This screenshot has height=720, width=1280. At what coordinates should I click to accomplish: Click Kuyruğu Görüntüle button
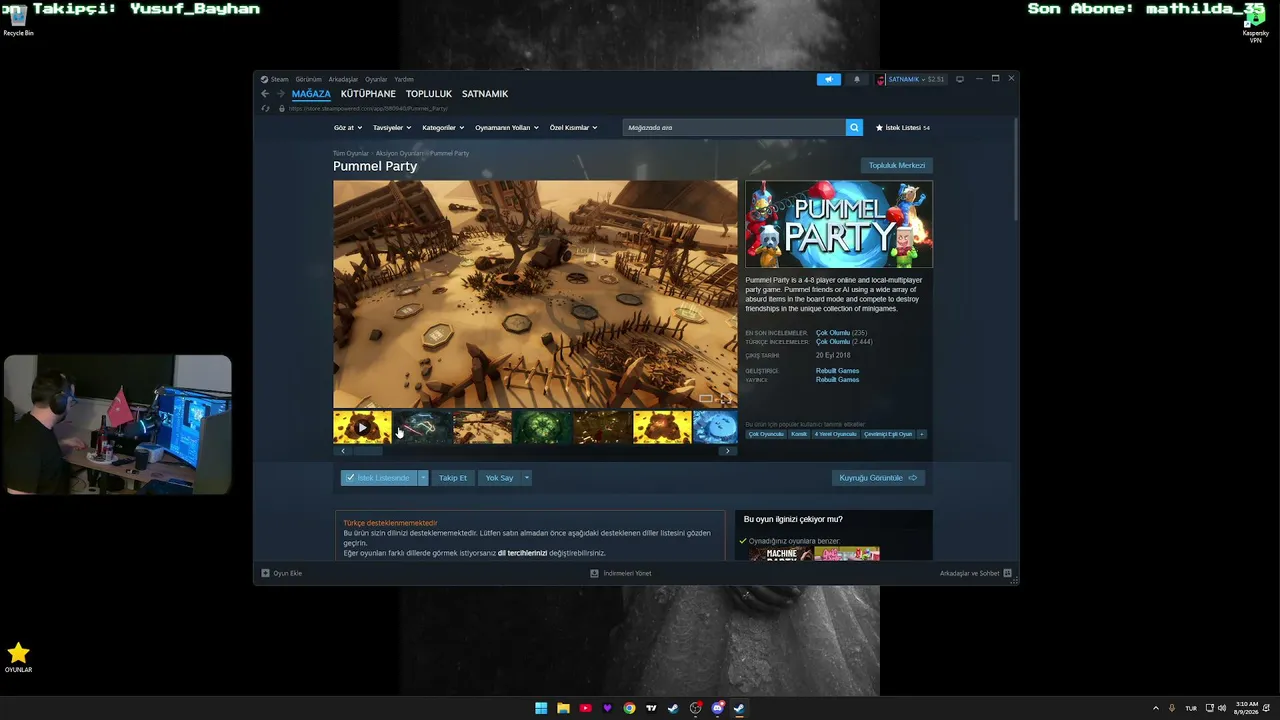coord(878,478)
